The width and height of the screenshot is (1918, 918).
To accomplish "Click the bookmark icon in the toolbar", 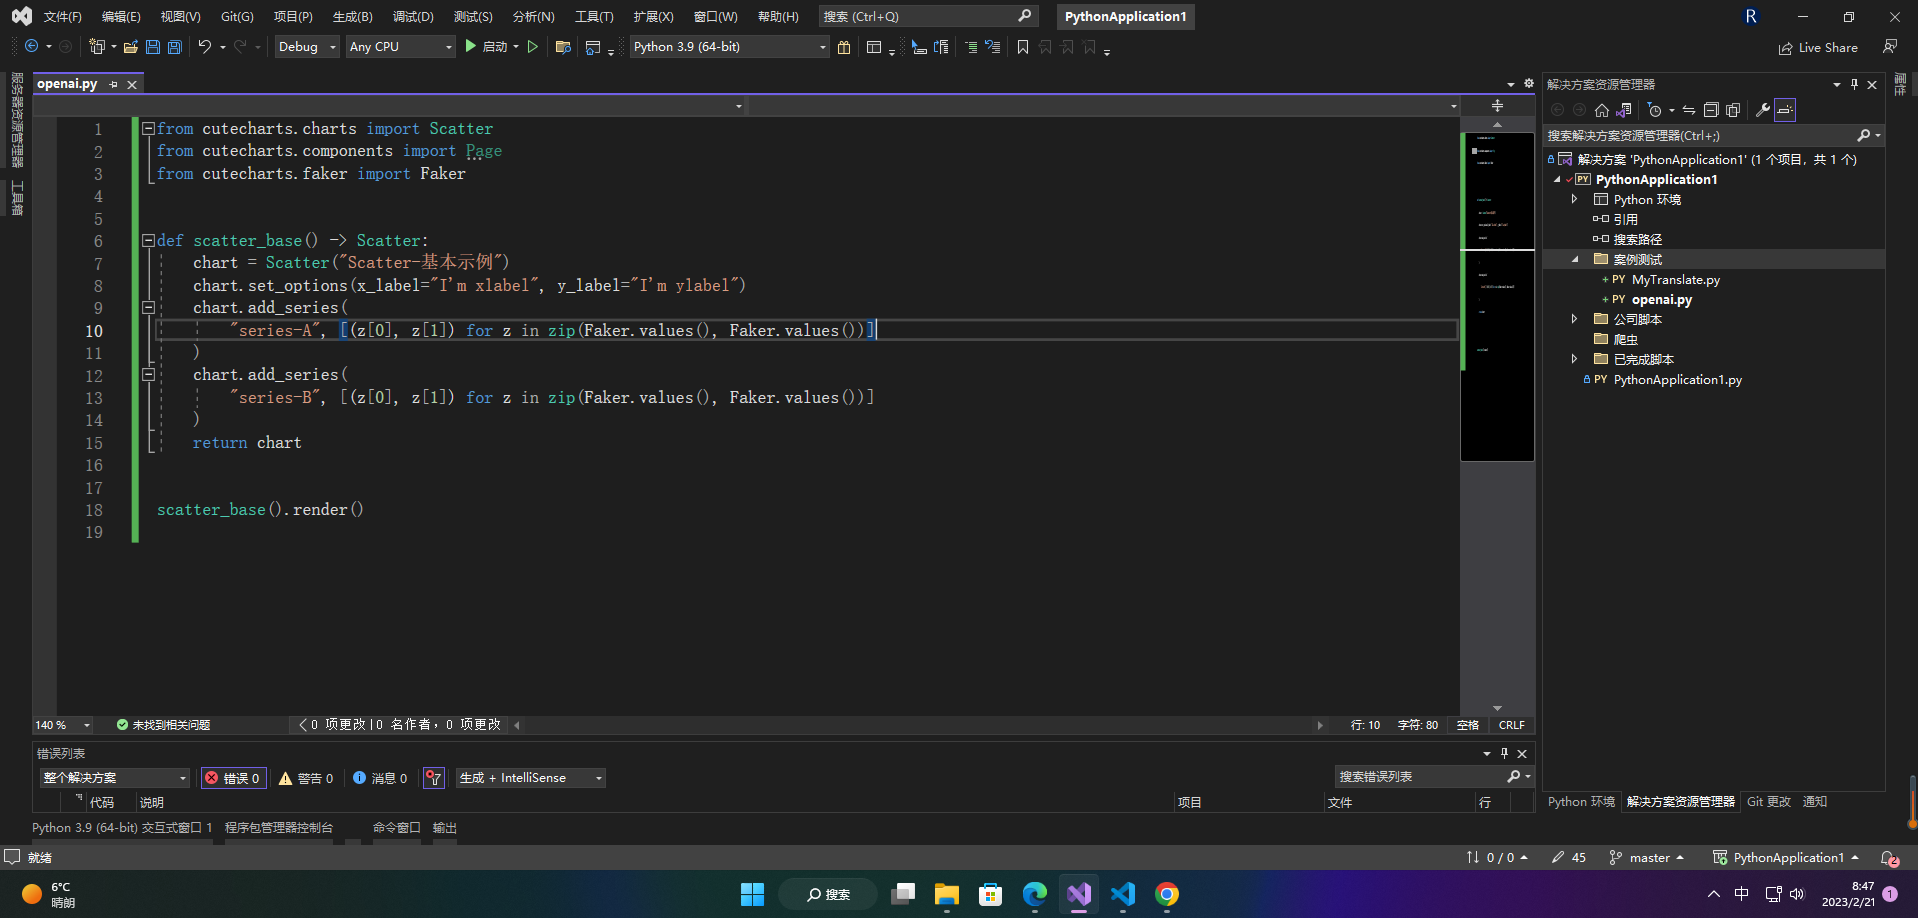I will coord(1022,47).
